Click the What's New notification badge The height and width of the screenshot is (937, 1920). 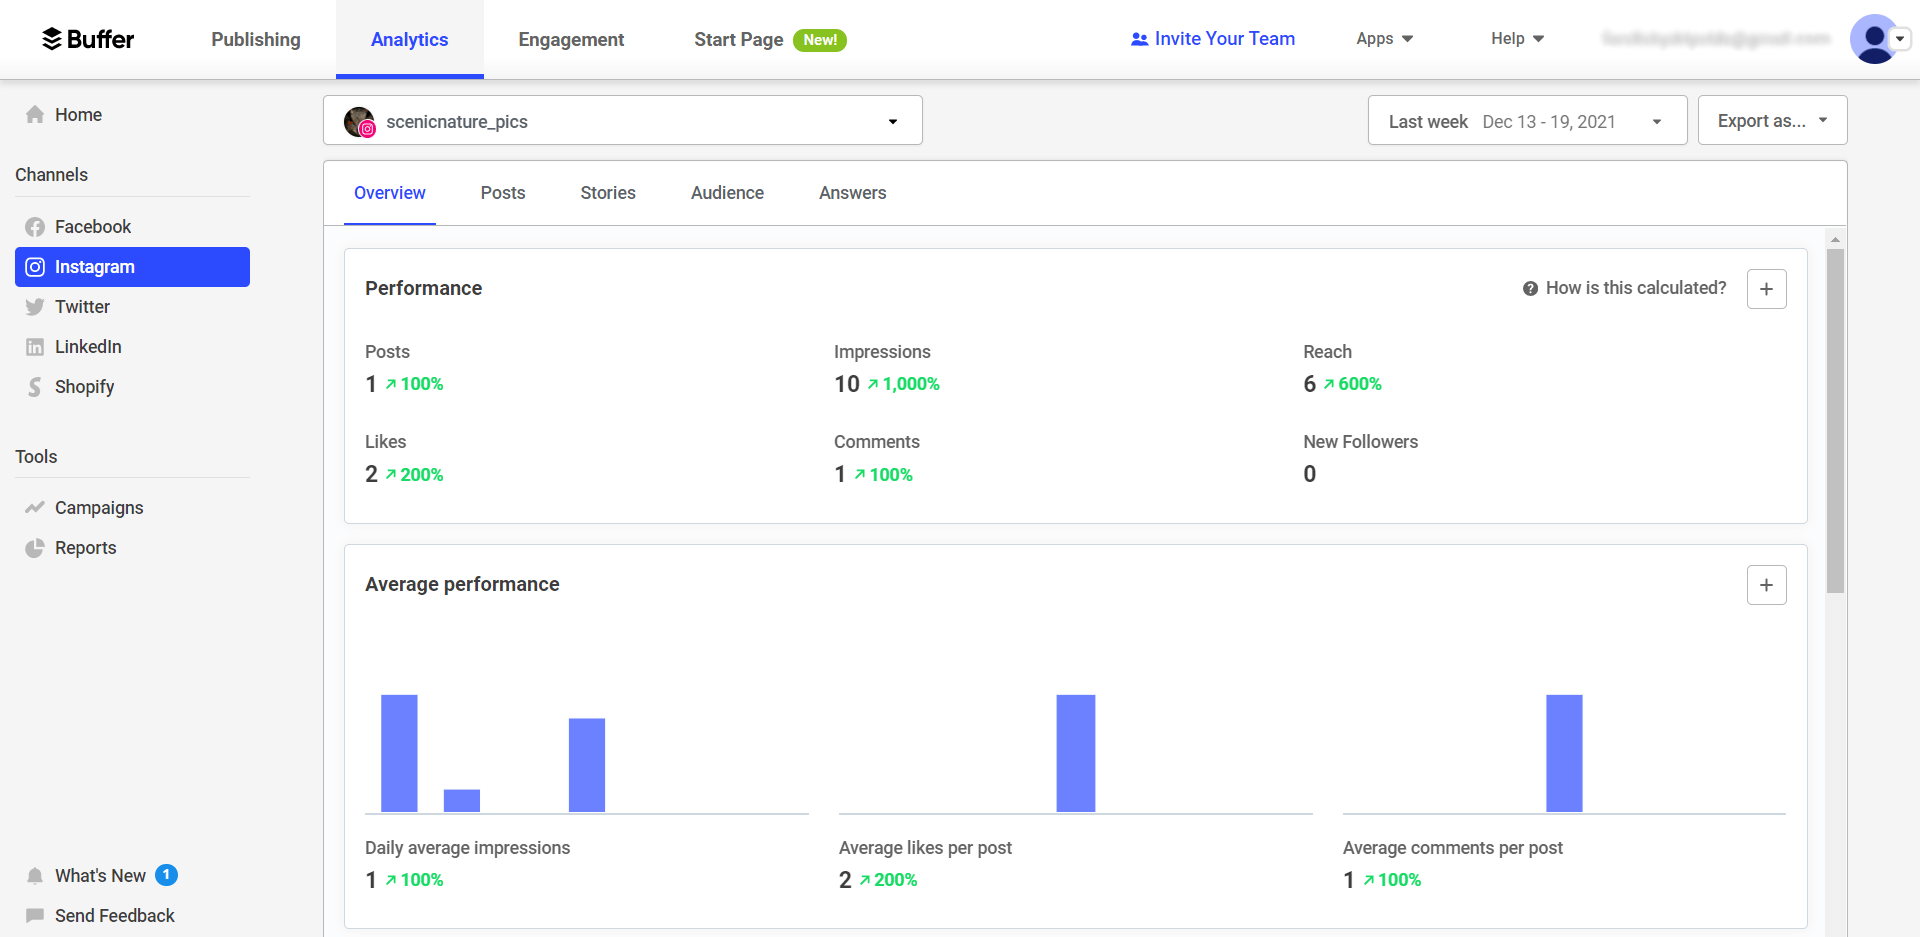pyautogui.click(x=167, y=875)
